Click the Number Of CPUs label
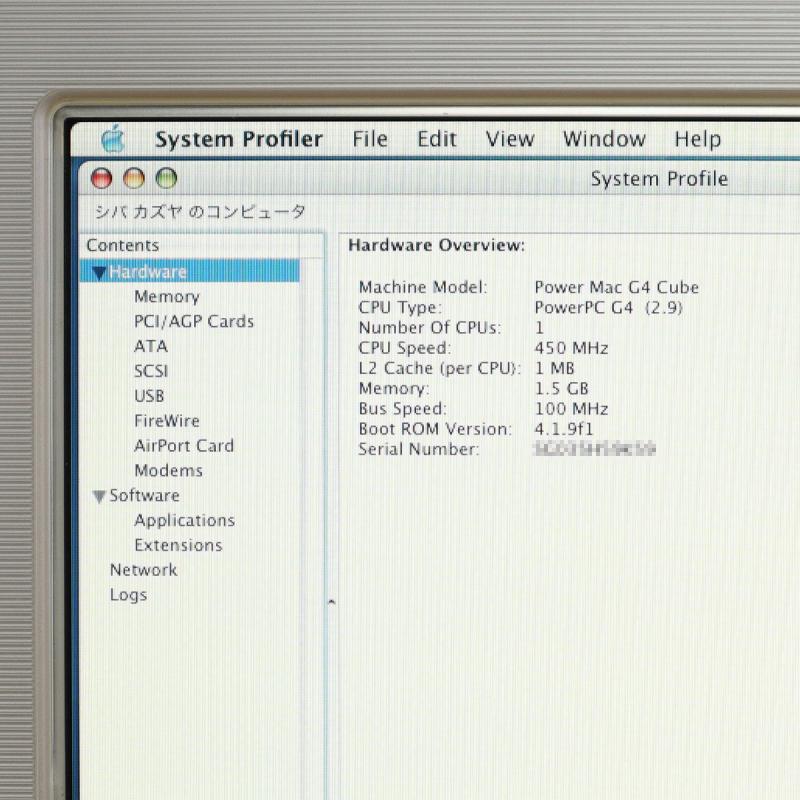This screenshot has height=800, width=800. [430, 328]
